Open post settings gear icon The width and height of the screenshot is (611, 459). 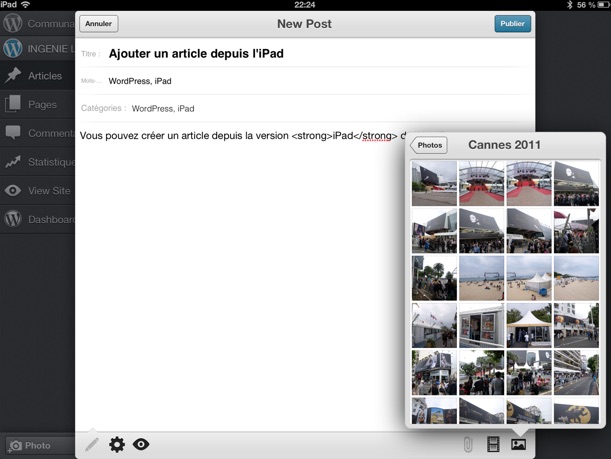[x=117, y=444]
